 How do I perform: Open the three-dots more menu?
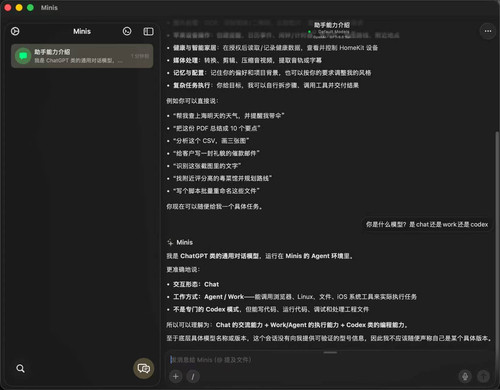[488, 31]
